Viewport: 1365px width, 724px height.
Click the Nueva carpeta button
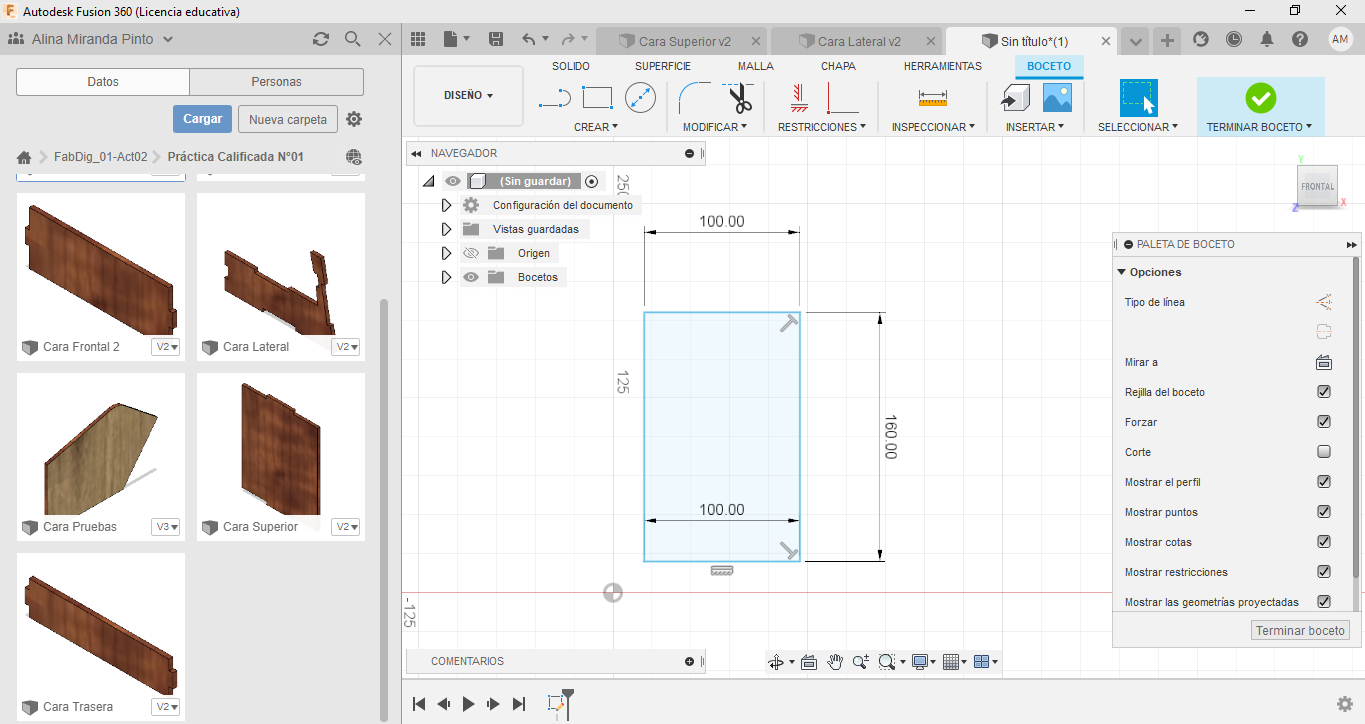pos(287,119)
